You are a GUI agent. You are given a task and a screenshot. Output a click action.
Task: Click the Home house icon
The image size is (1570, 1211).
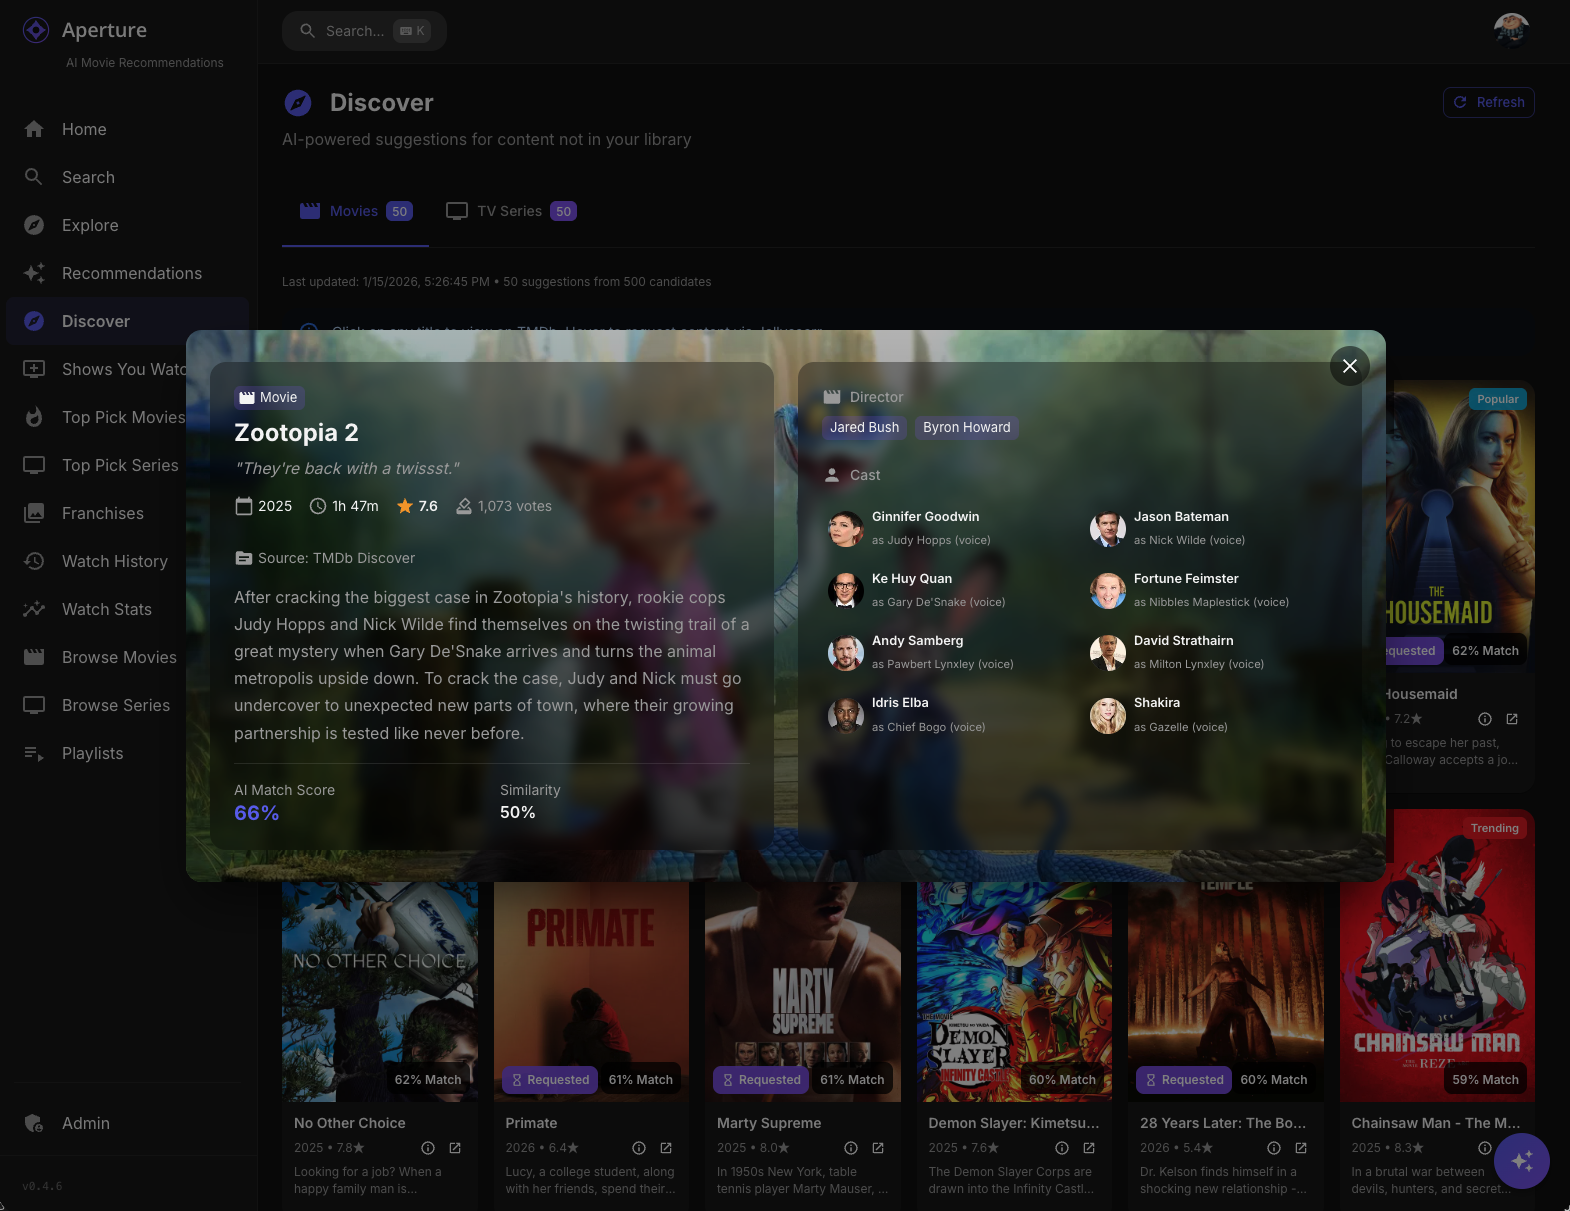[34, 129]
